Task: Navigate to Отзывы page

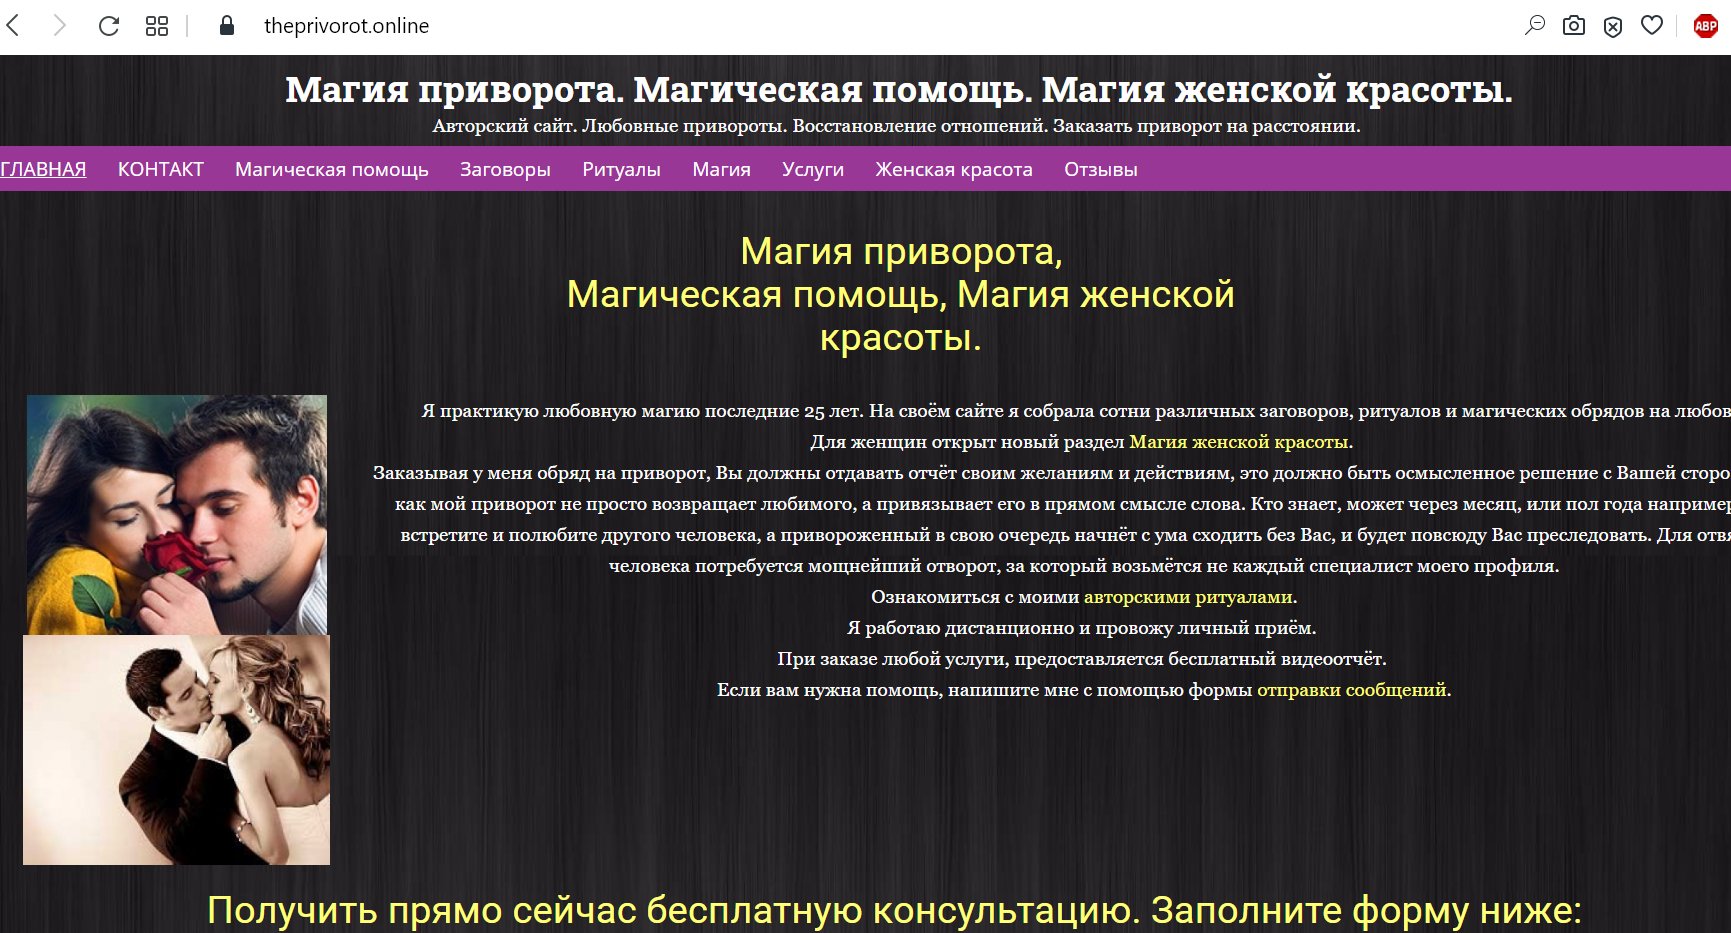Action: [1101, 169]
